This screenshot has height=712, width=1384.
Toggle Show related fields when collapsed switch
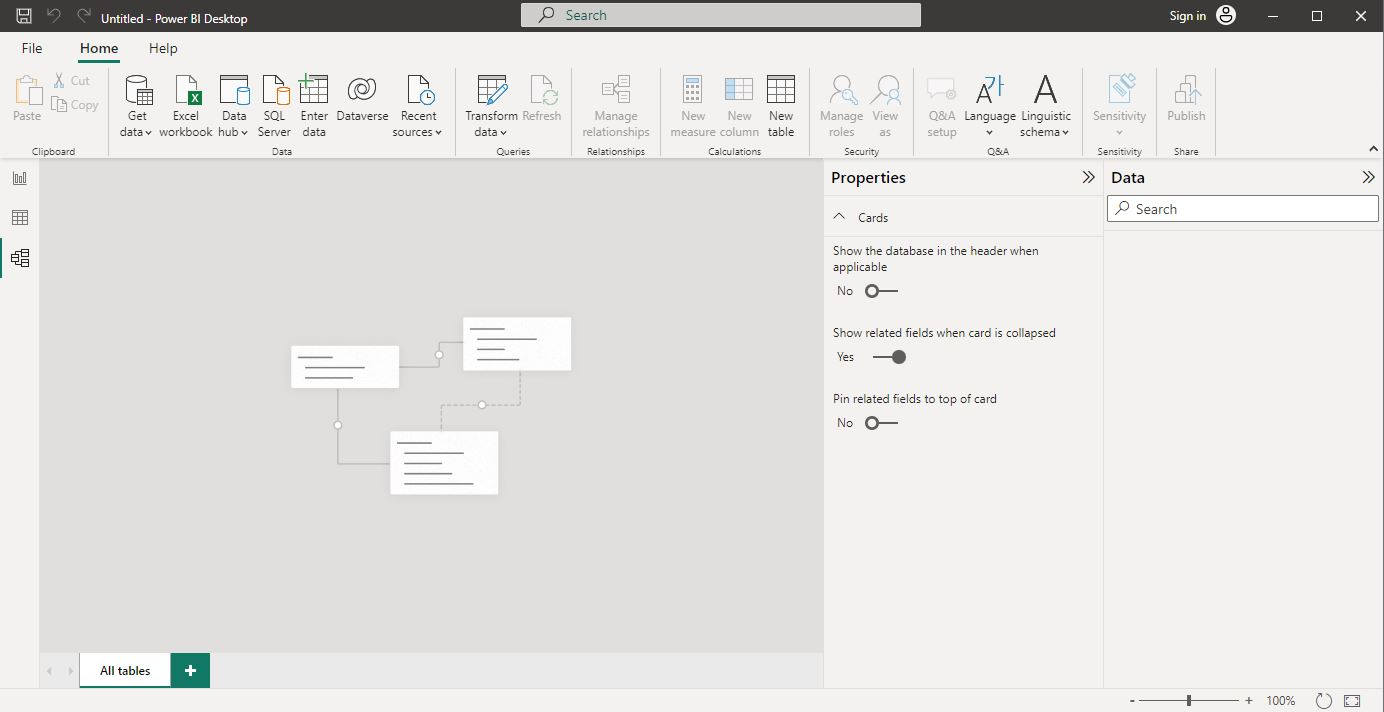[x=889, y=357]
